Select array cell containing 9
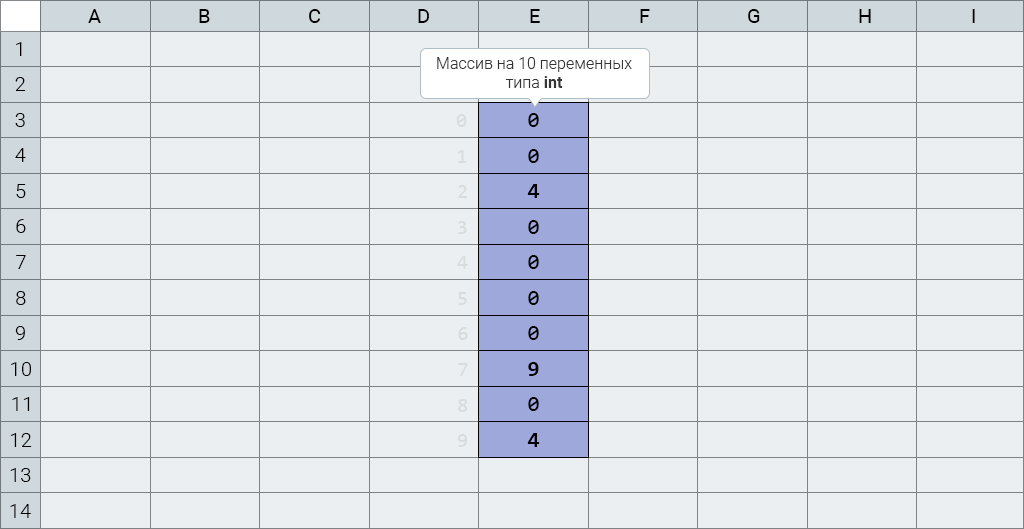Screen dimensions: 1024x529 coord(533,369)
